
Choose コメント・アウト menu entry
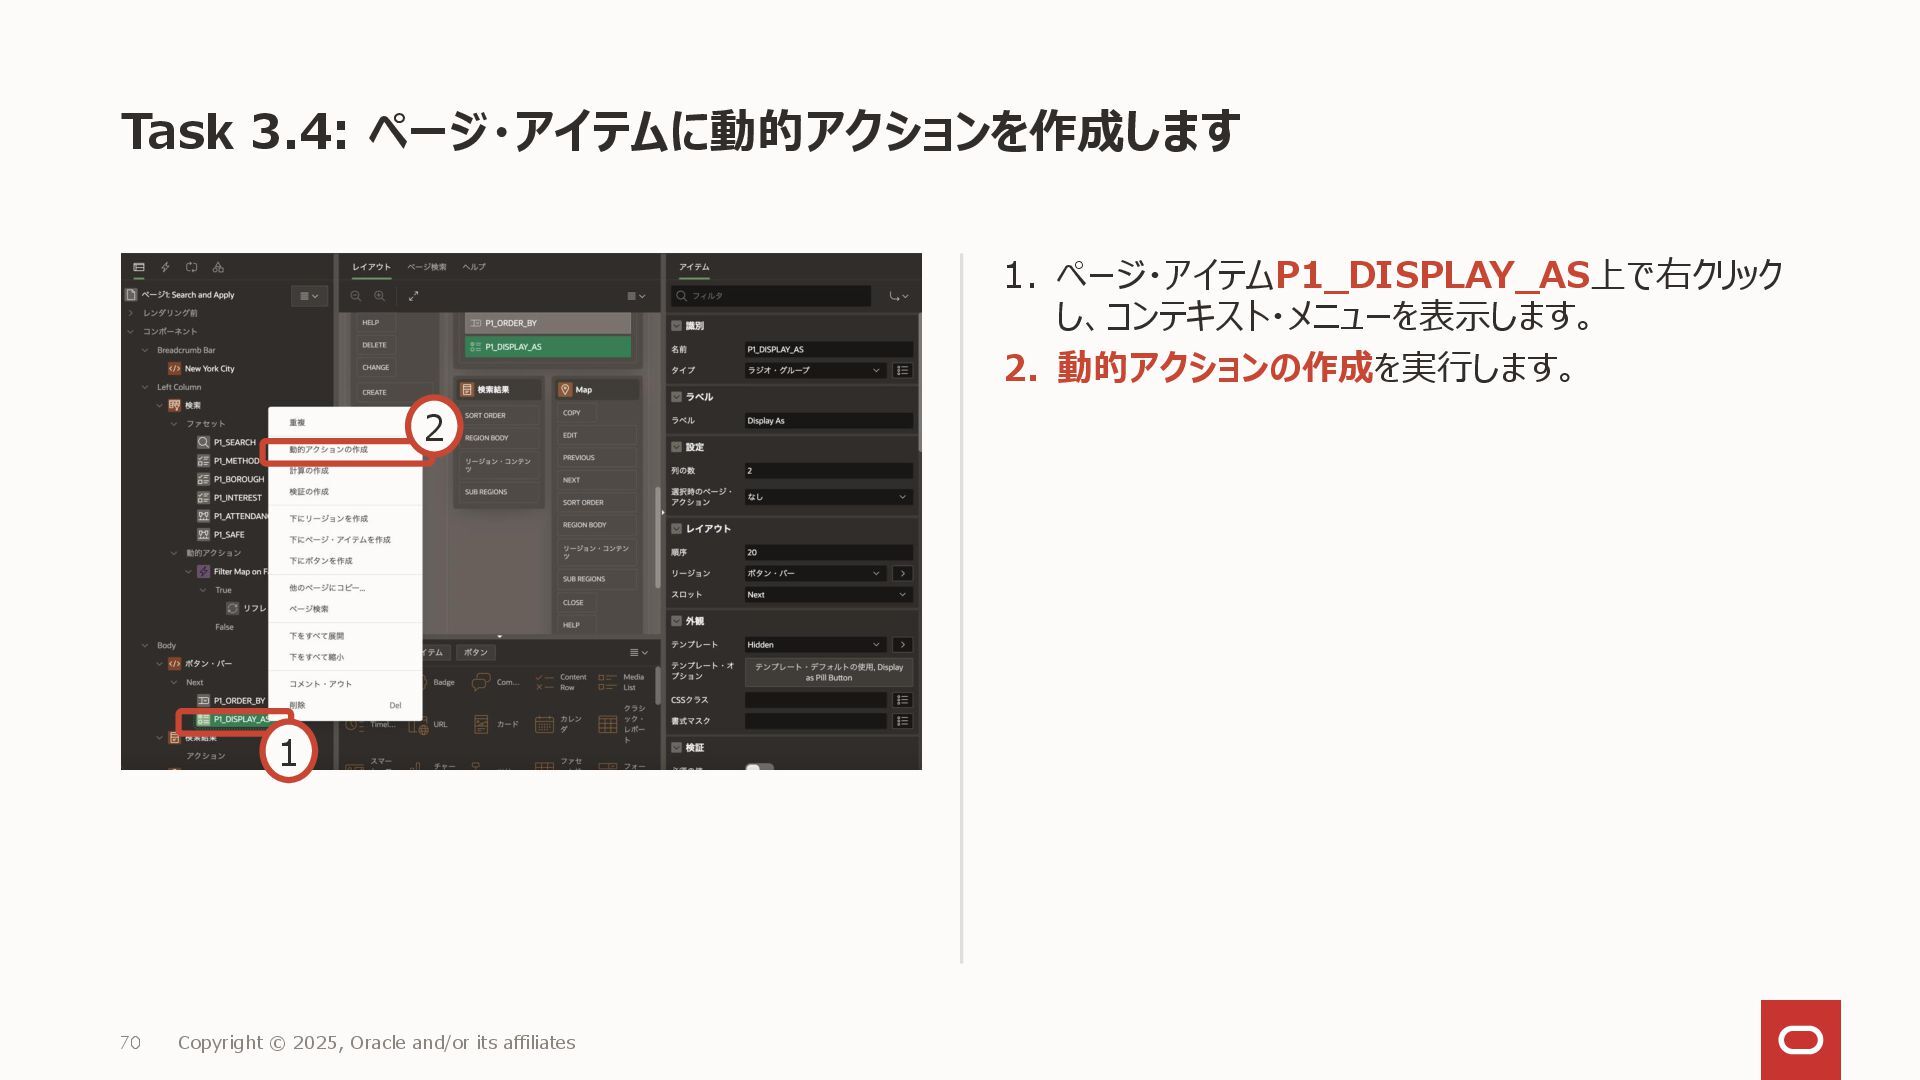(345, 684)
